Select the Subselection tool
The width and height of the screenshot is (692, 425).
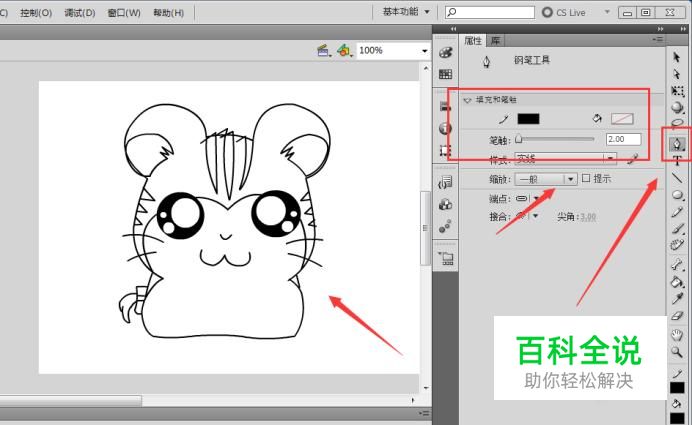coord(677,74)
